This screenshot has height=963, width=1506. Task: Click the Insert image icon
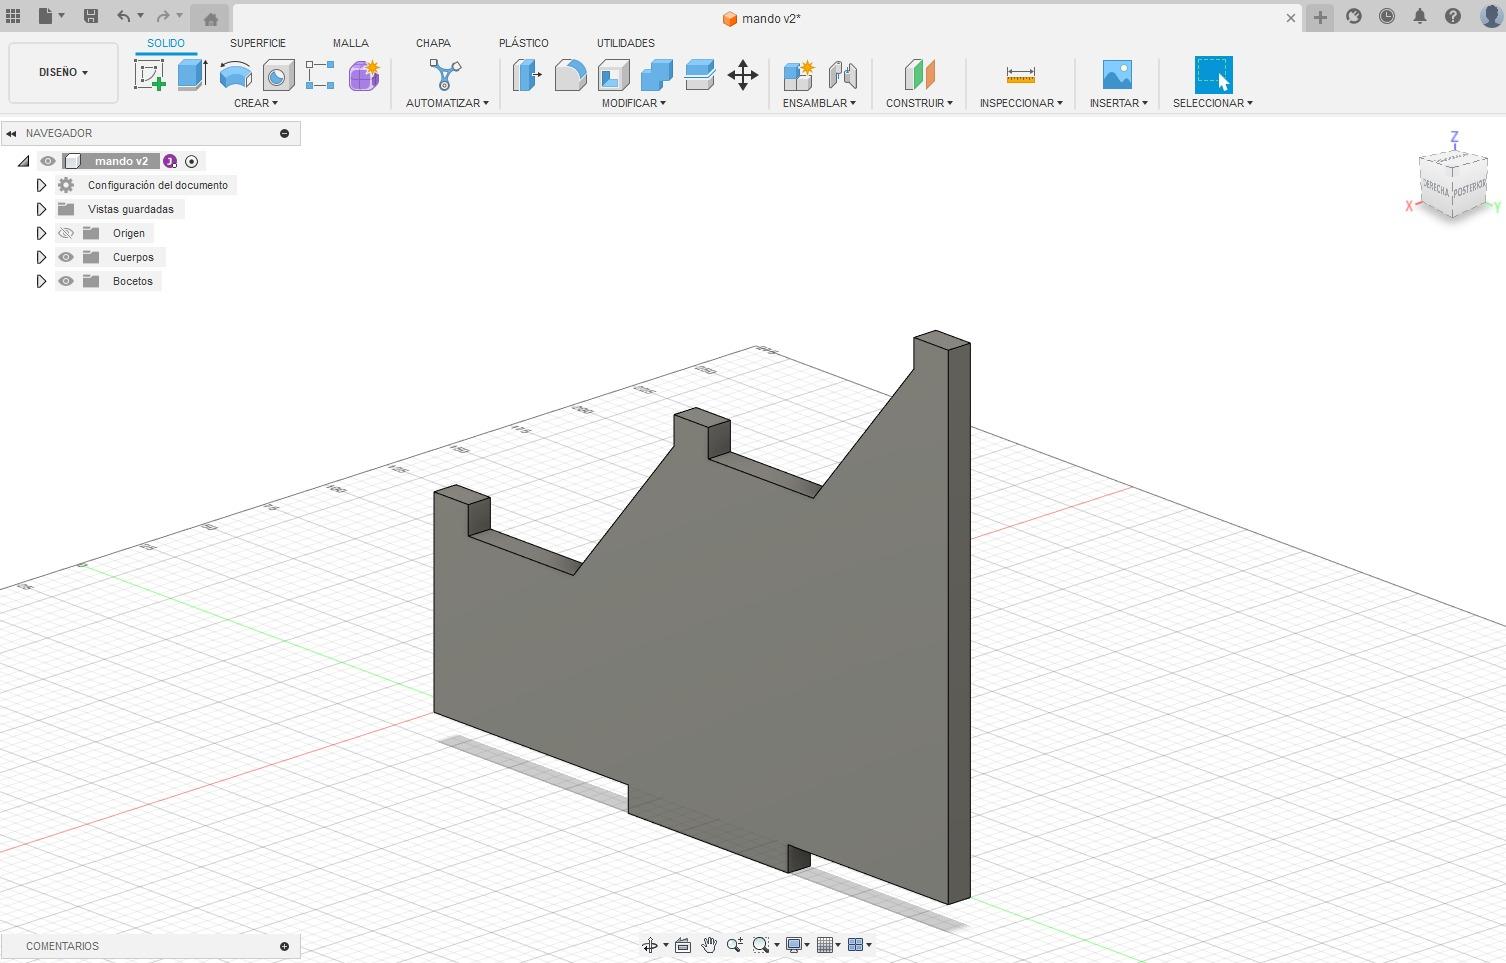tap(1117, 75)
